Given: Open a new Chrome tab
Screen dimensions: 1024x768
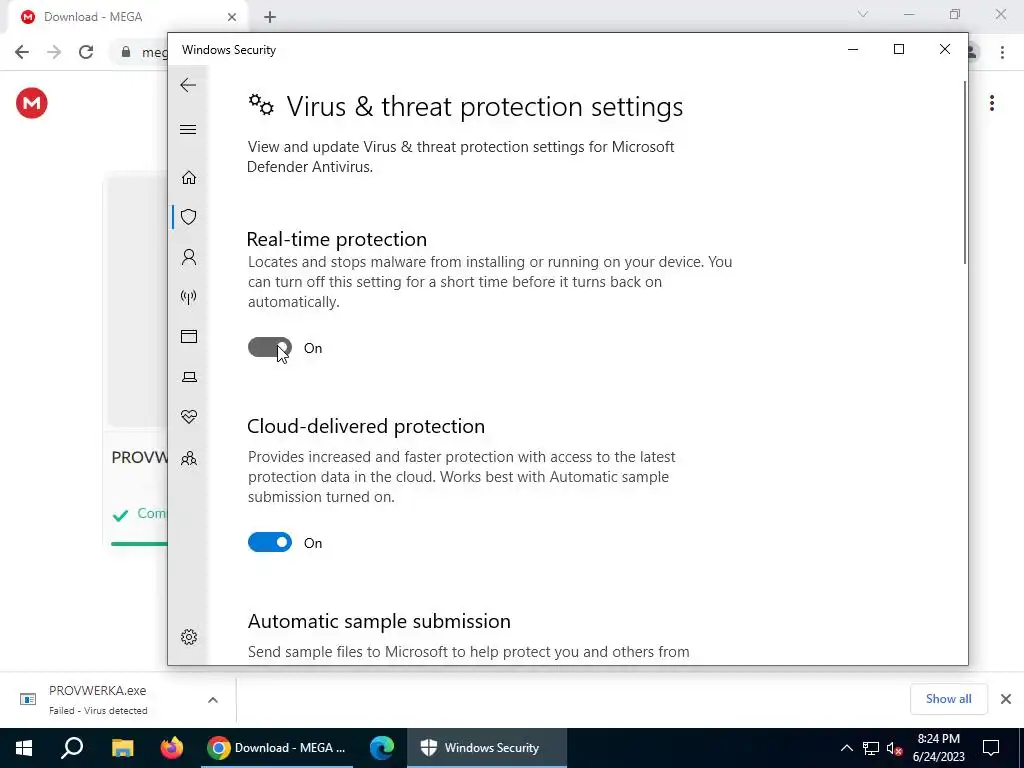Looking at the screenshot, I should (270, 18).
